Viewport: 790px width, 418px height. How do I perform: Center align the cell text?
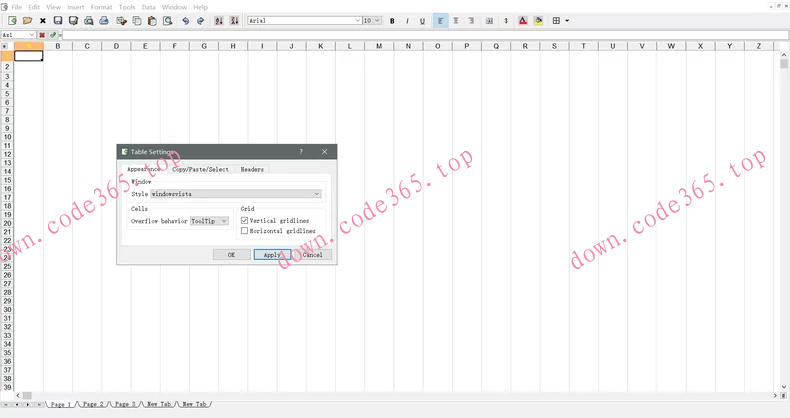click(x=456, y=21)
